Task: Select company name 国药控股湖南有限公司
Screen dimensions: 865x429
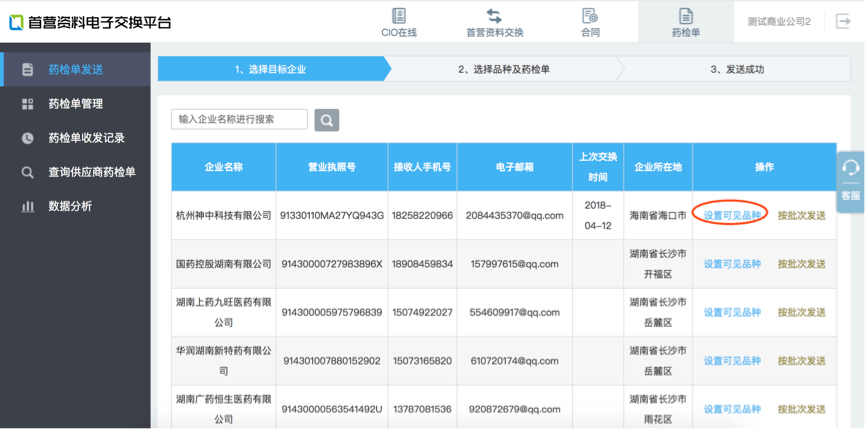Action: (223, 264)
